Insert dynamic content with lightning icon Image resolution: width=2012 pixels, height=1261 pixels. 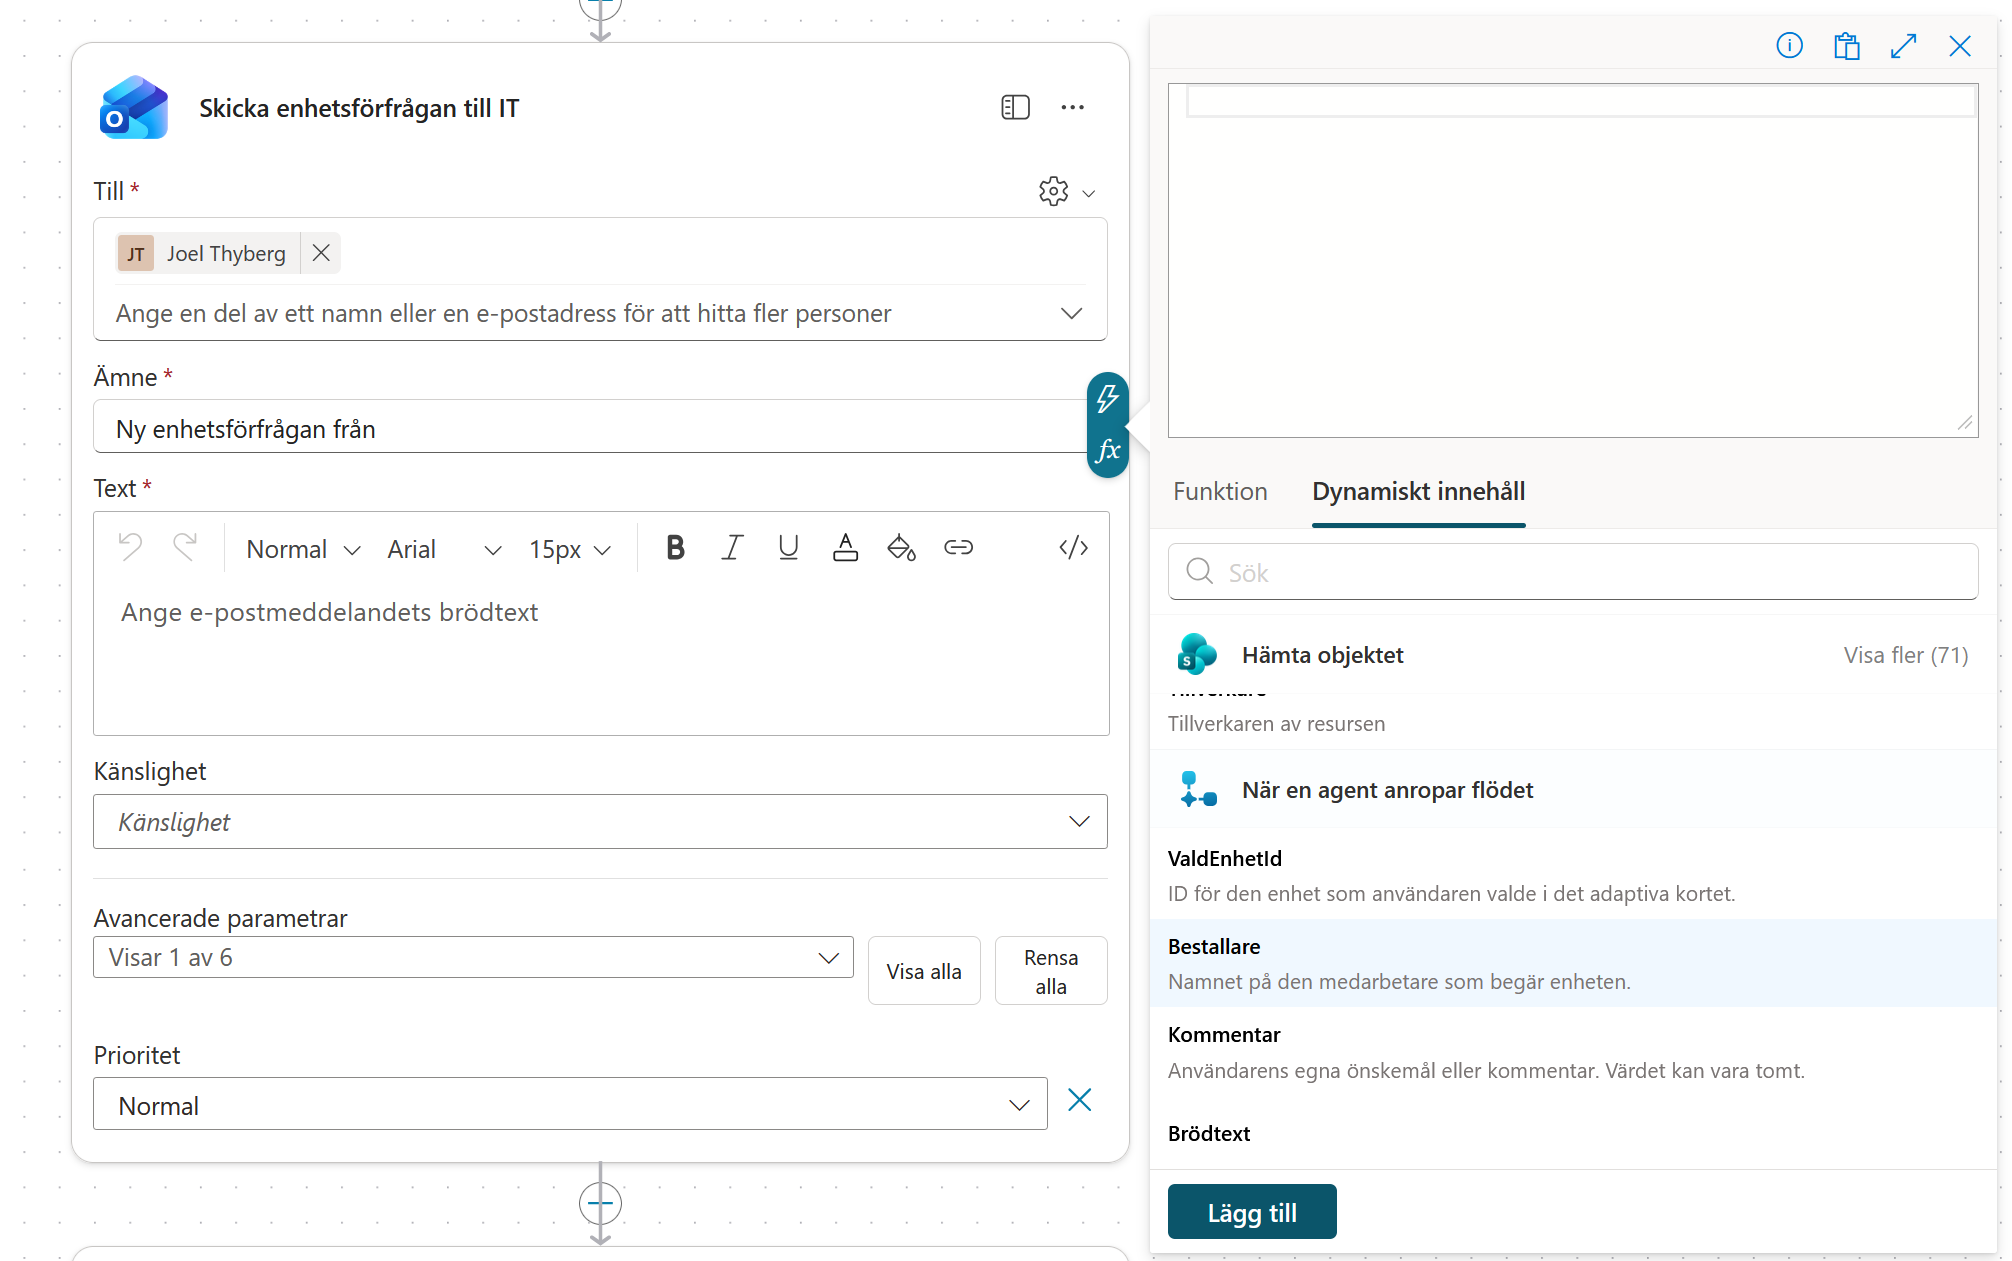[x=1108, y=398]
